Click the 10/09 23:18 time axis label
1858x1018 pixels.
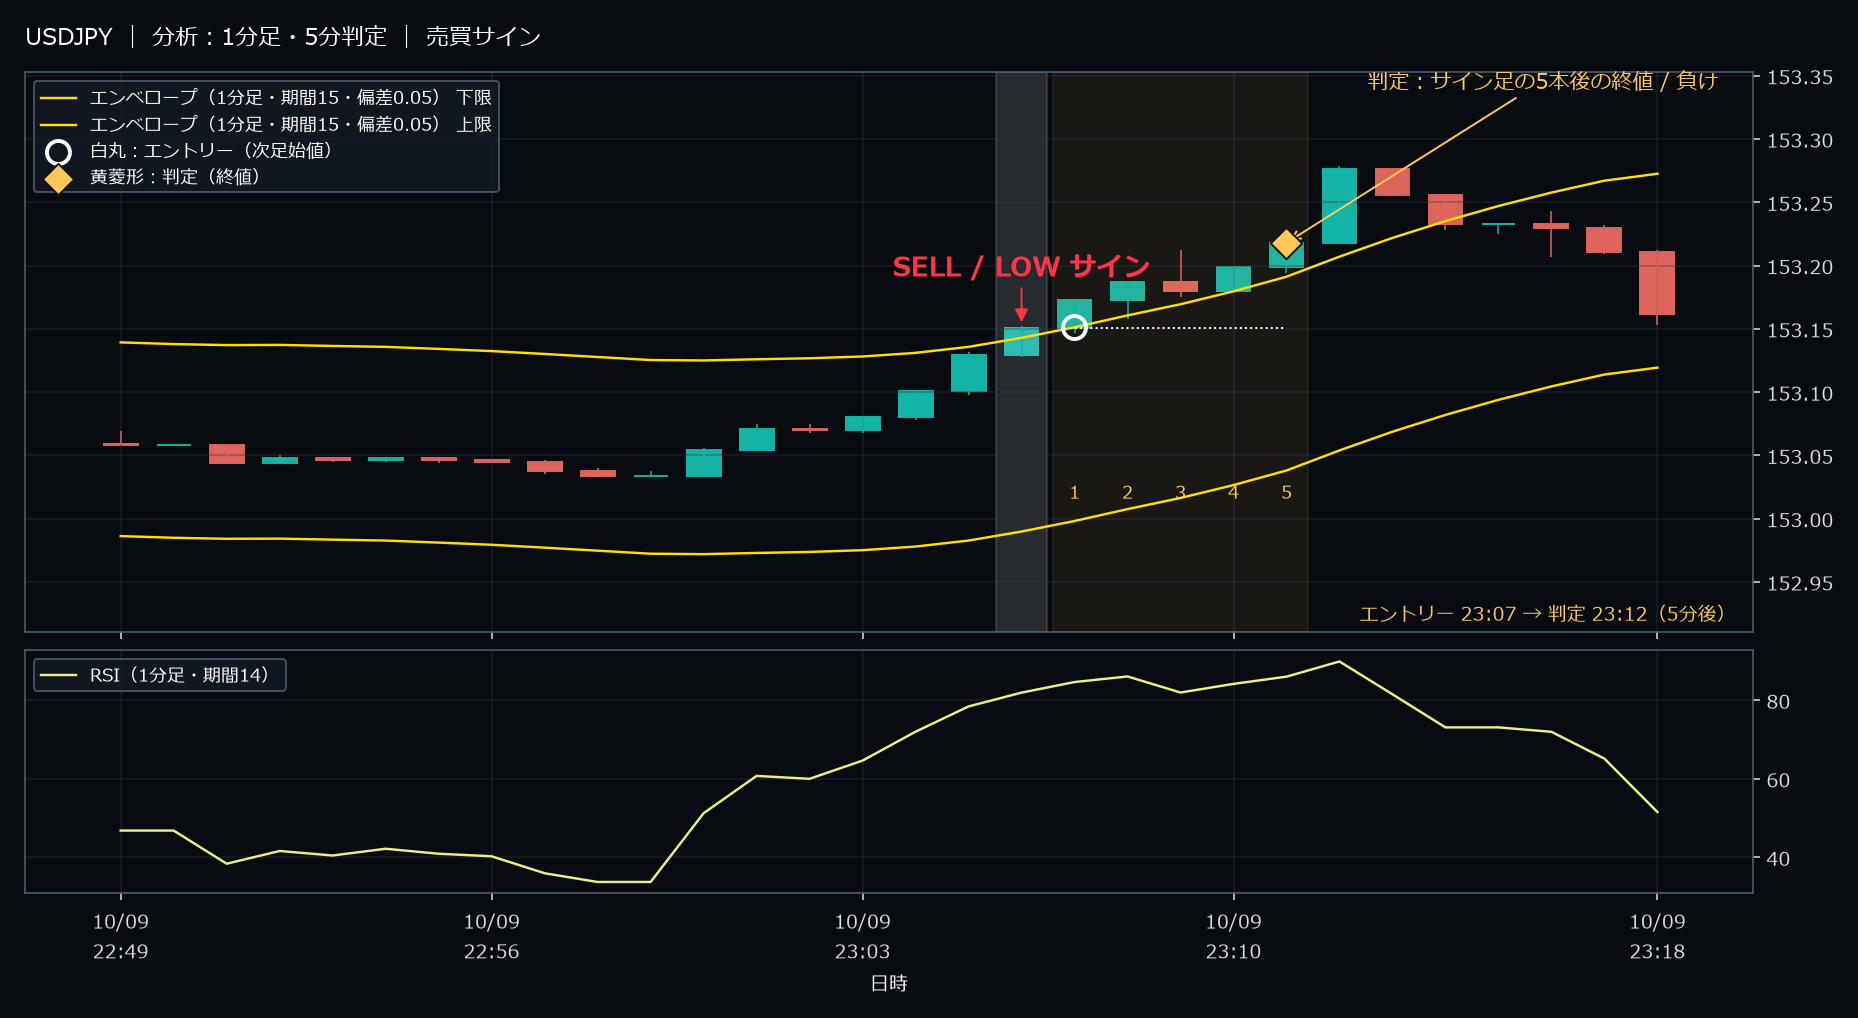click(x=1657, y=937)
